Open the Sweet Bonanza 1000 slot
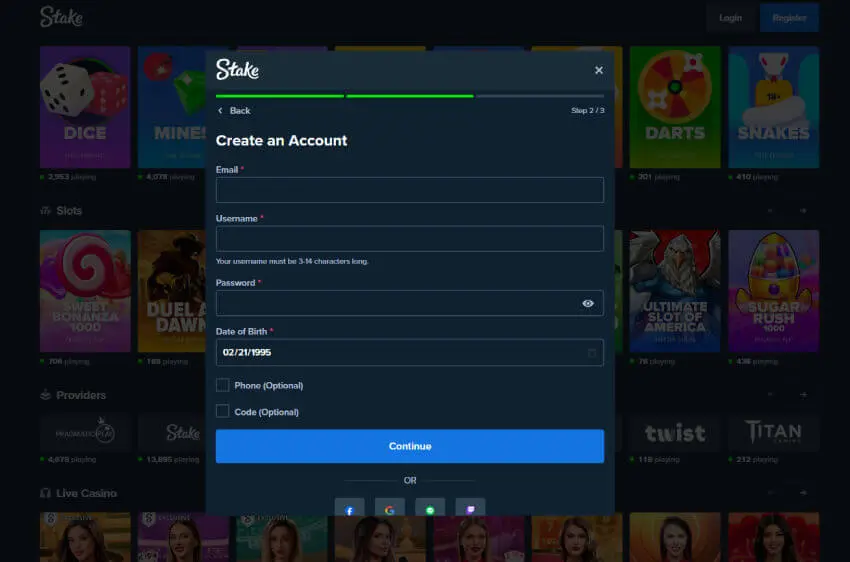Image resolution: width=850 pixels, height=562 pixels. pyautogui.click(x=85, y=291)
